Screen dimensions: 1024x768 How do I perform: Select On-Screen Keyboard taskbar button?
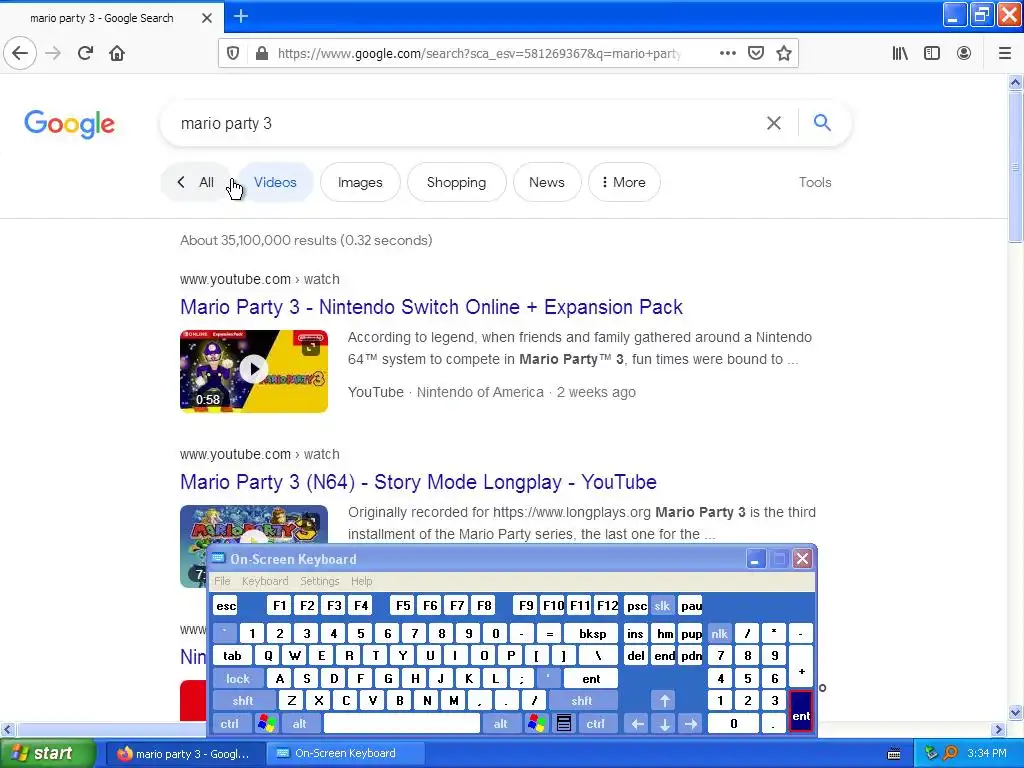(345, 754)
